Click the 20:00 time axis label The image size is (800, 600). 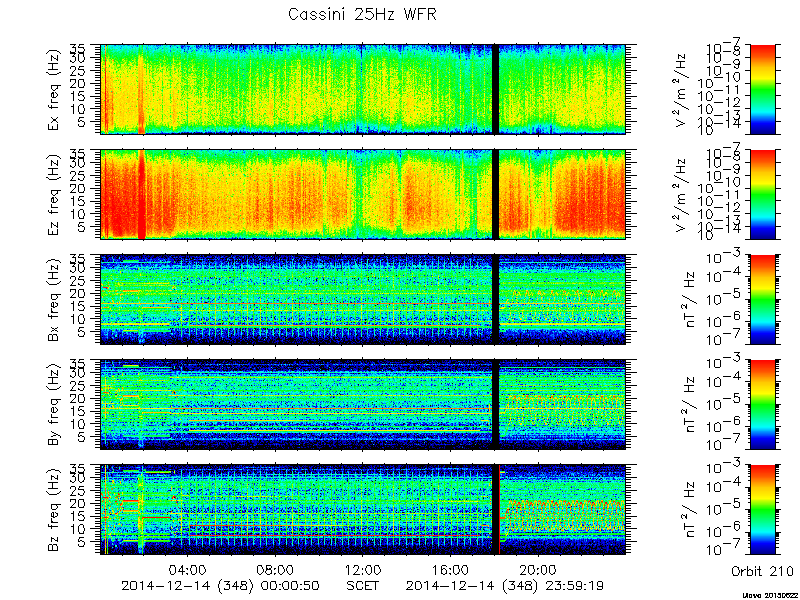tap(538, 569)
